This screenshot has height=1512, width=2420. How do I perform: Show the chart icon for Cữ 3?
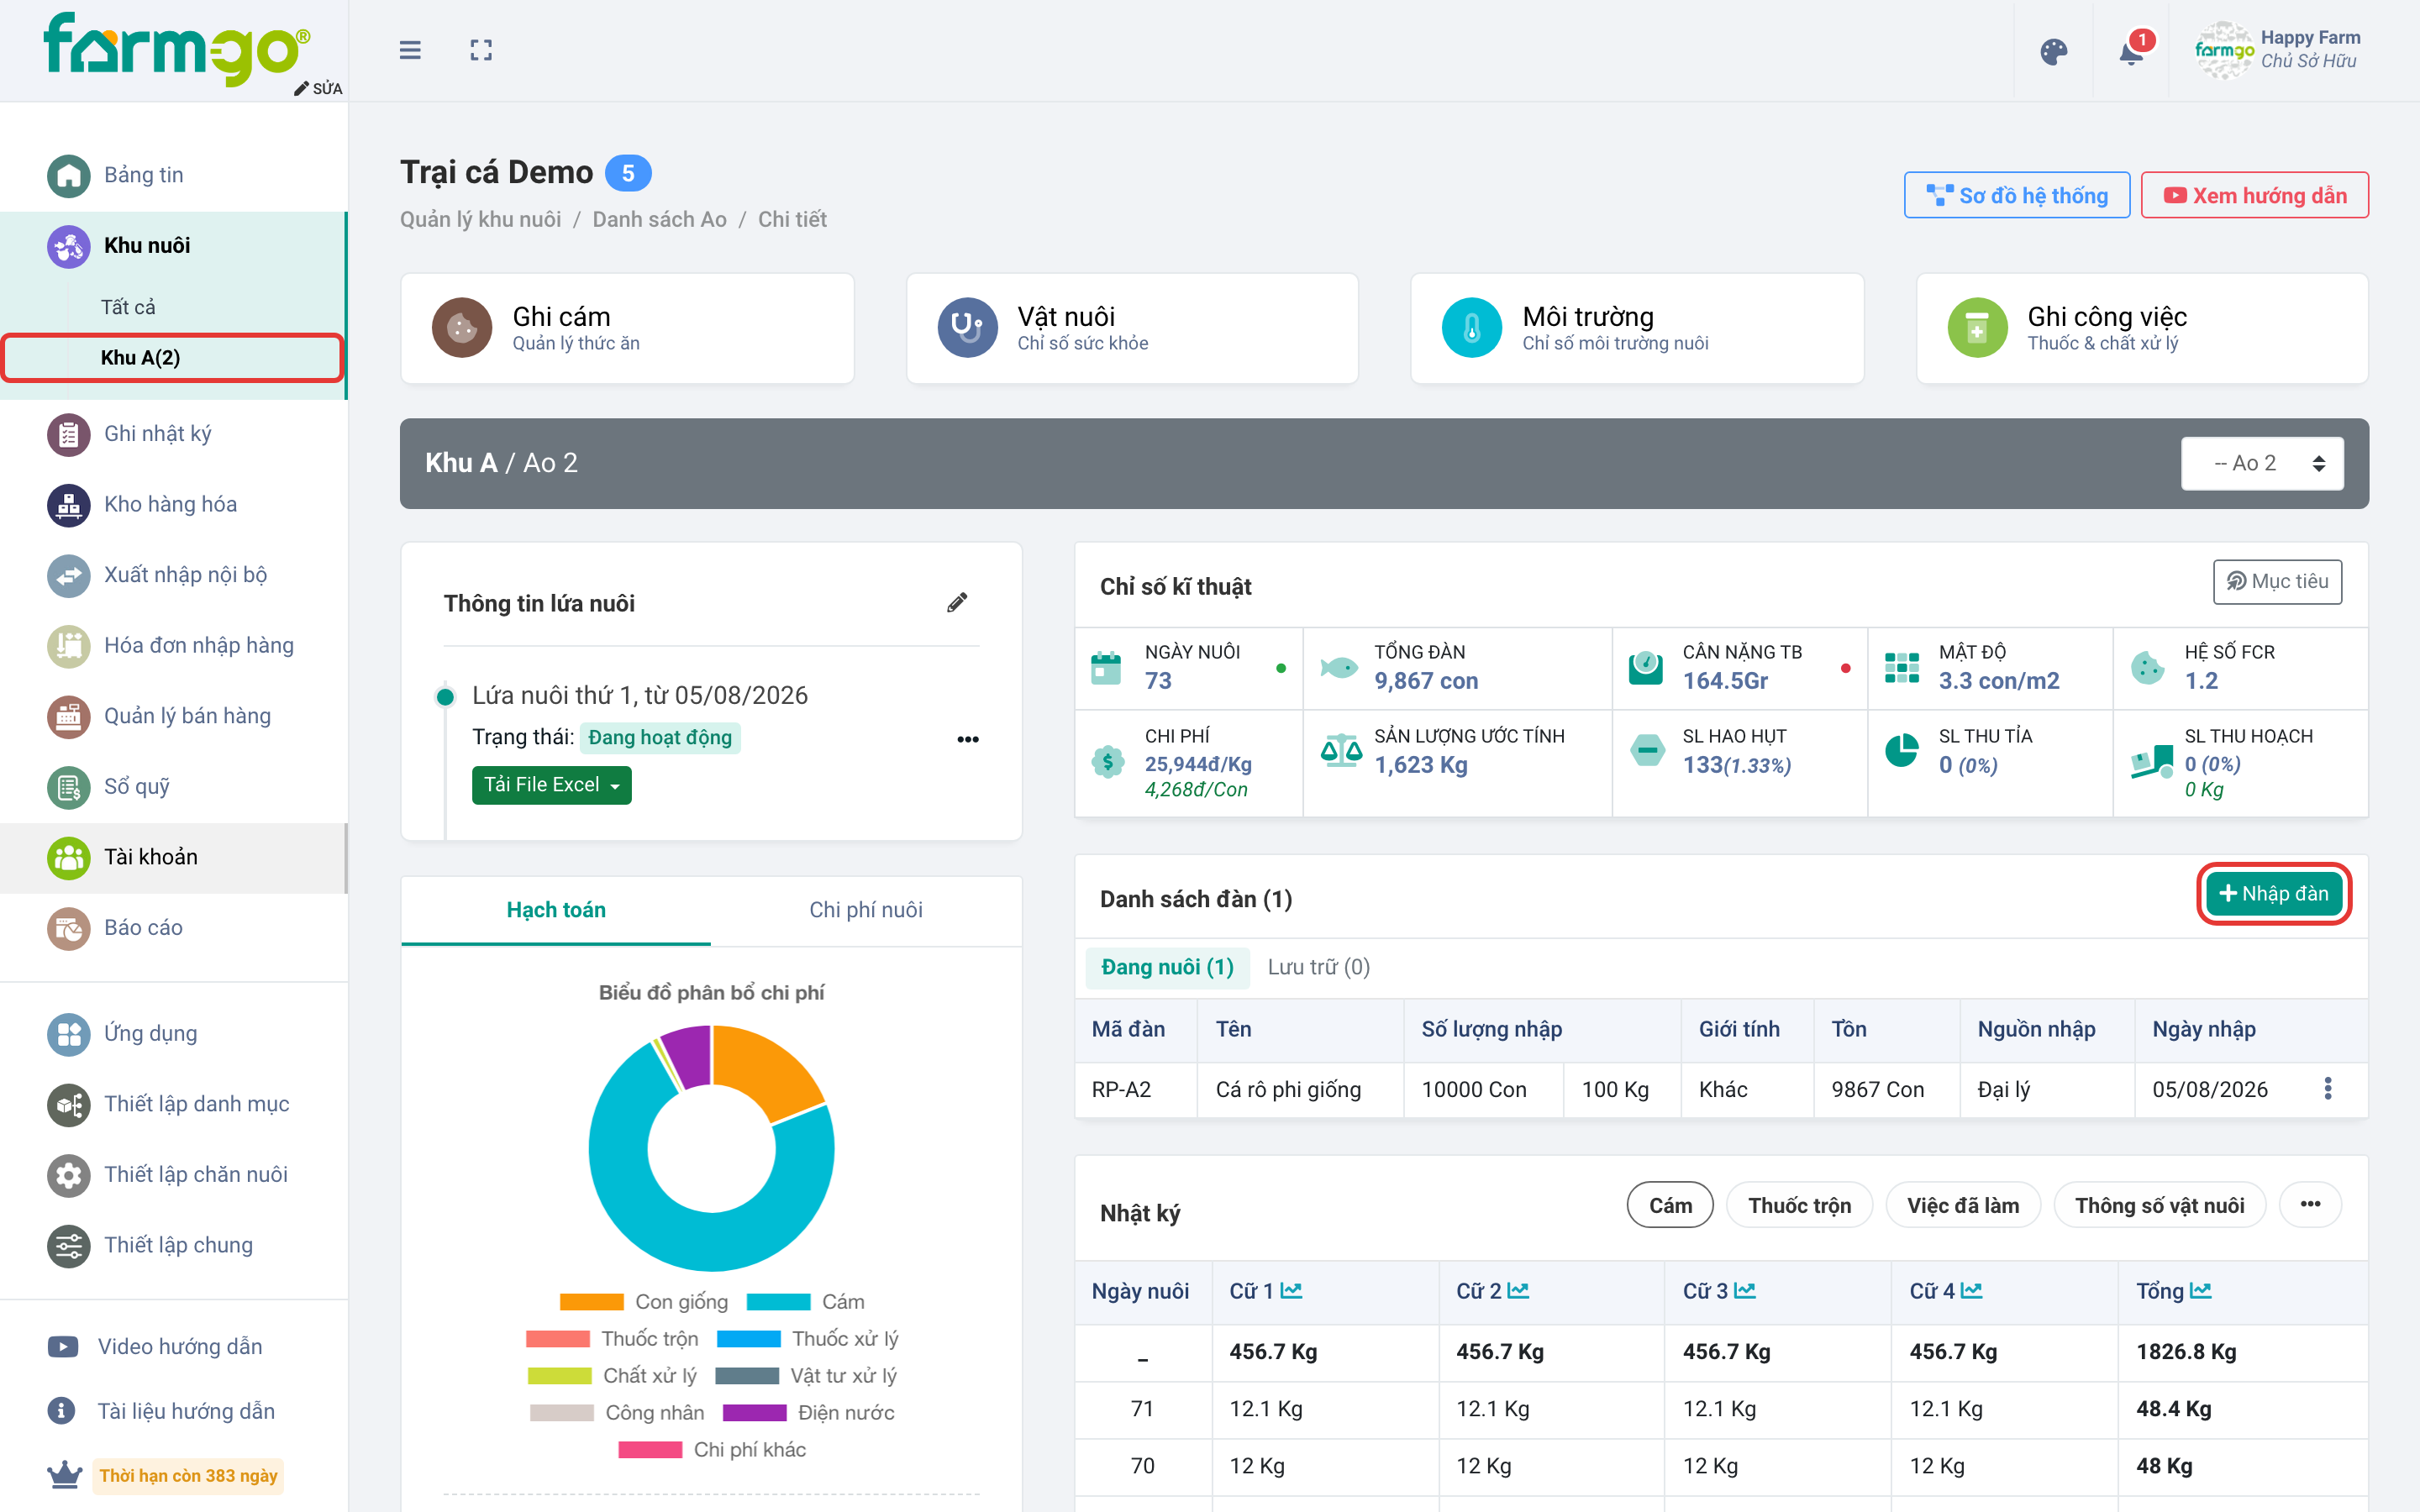(x=1745, y=1291)
